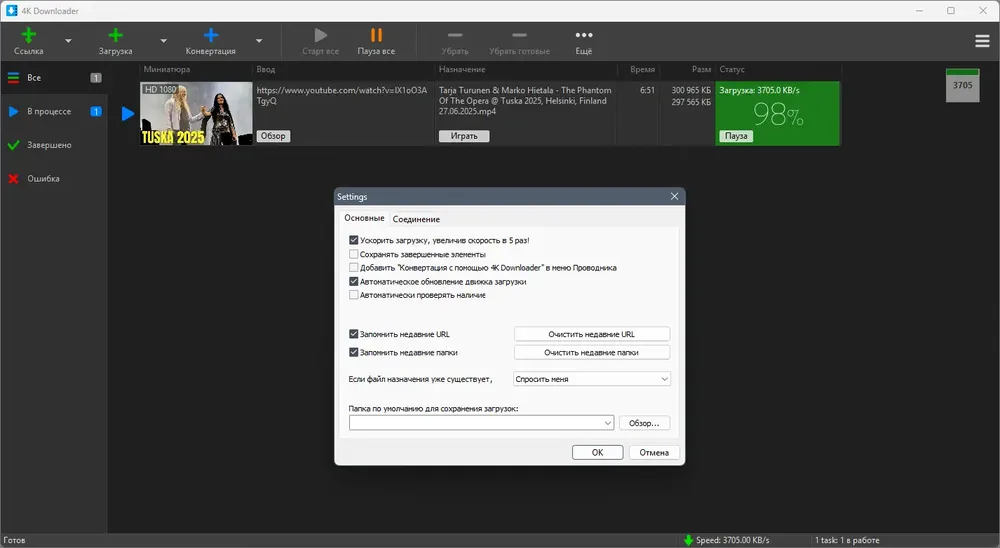Enable Сохранять завершенные элементы checkbox
Viewport: 1000px width, 548px height.
click(353, 254)
